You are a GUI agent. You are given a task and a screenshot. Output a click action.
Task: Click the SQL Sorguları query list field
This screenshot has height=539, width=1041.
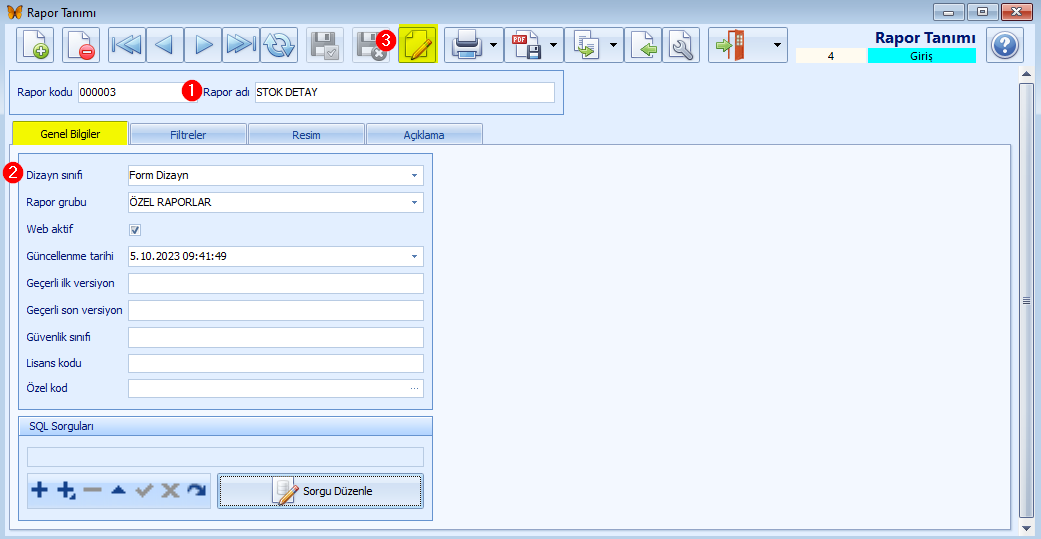[x=225, y=457]
